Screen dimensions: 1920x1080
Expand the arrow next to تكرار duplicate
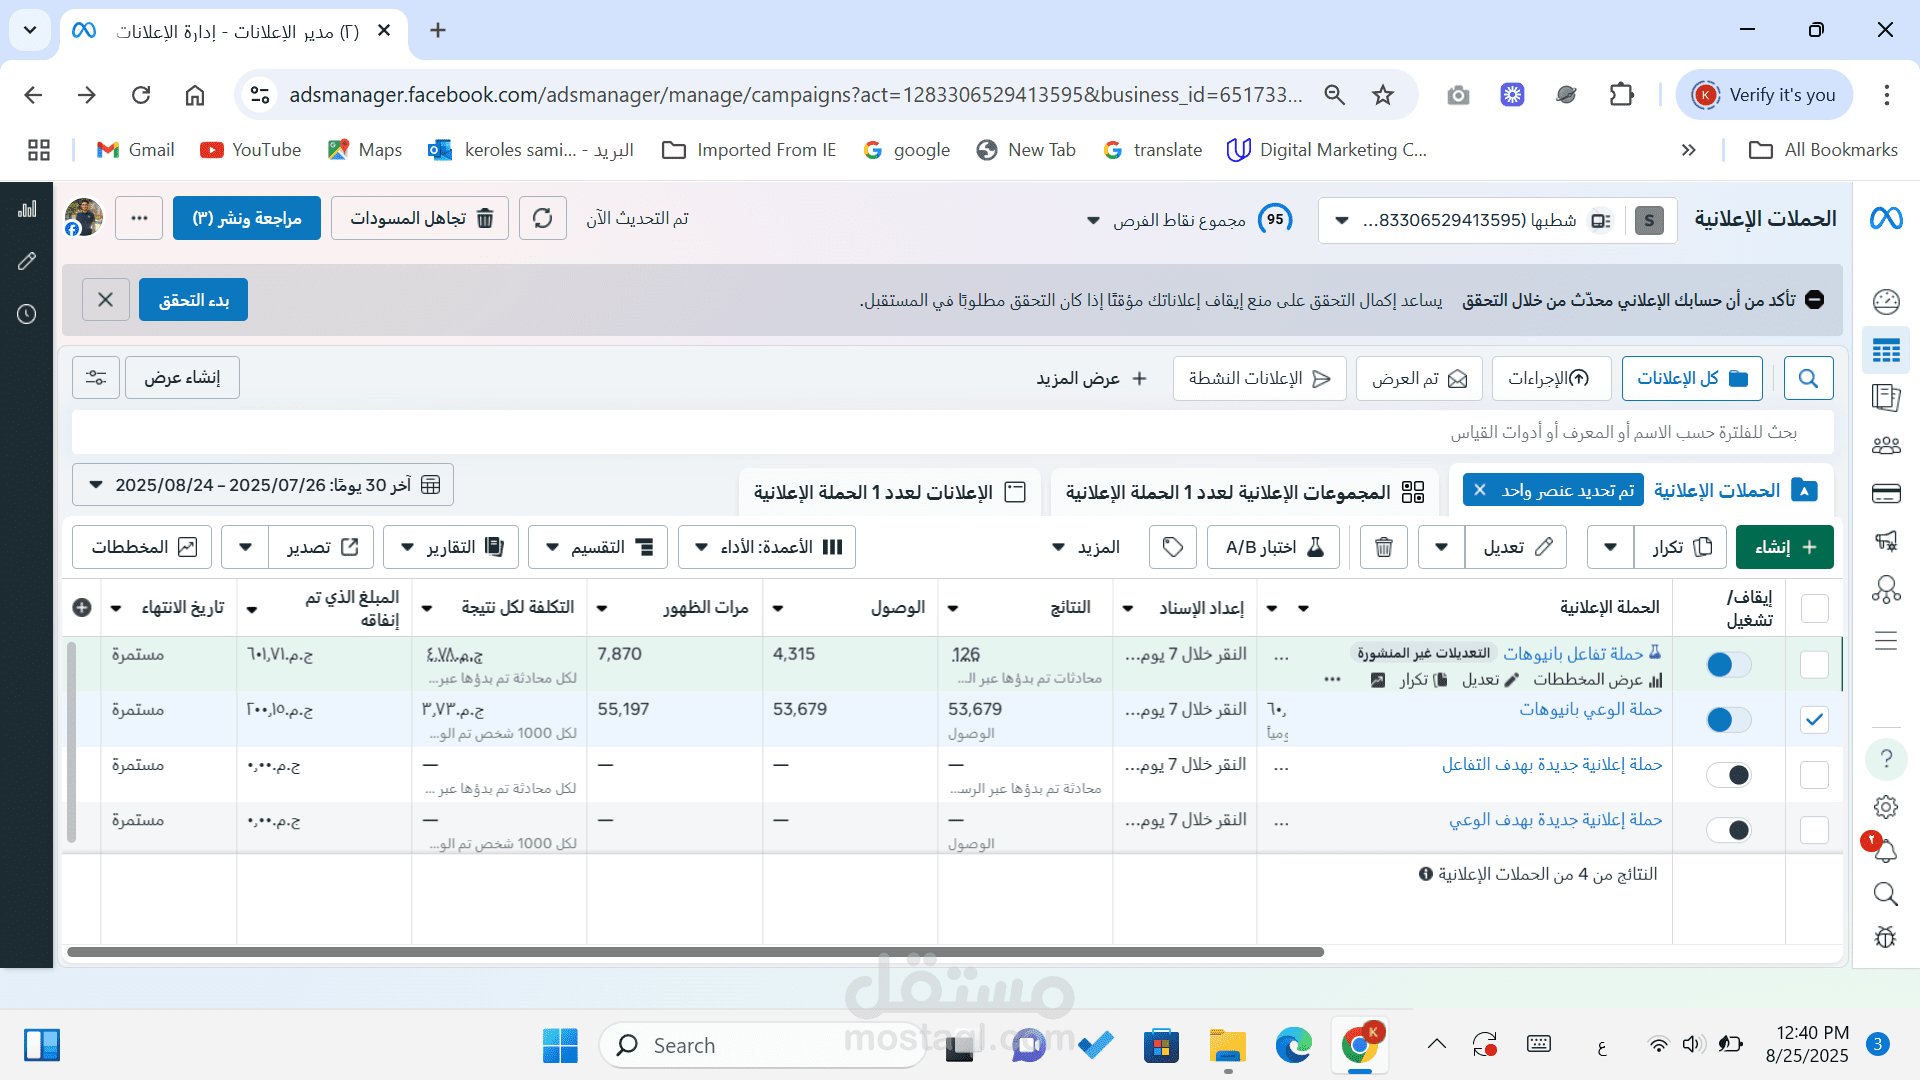click(x=1611, y=547)
